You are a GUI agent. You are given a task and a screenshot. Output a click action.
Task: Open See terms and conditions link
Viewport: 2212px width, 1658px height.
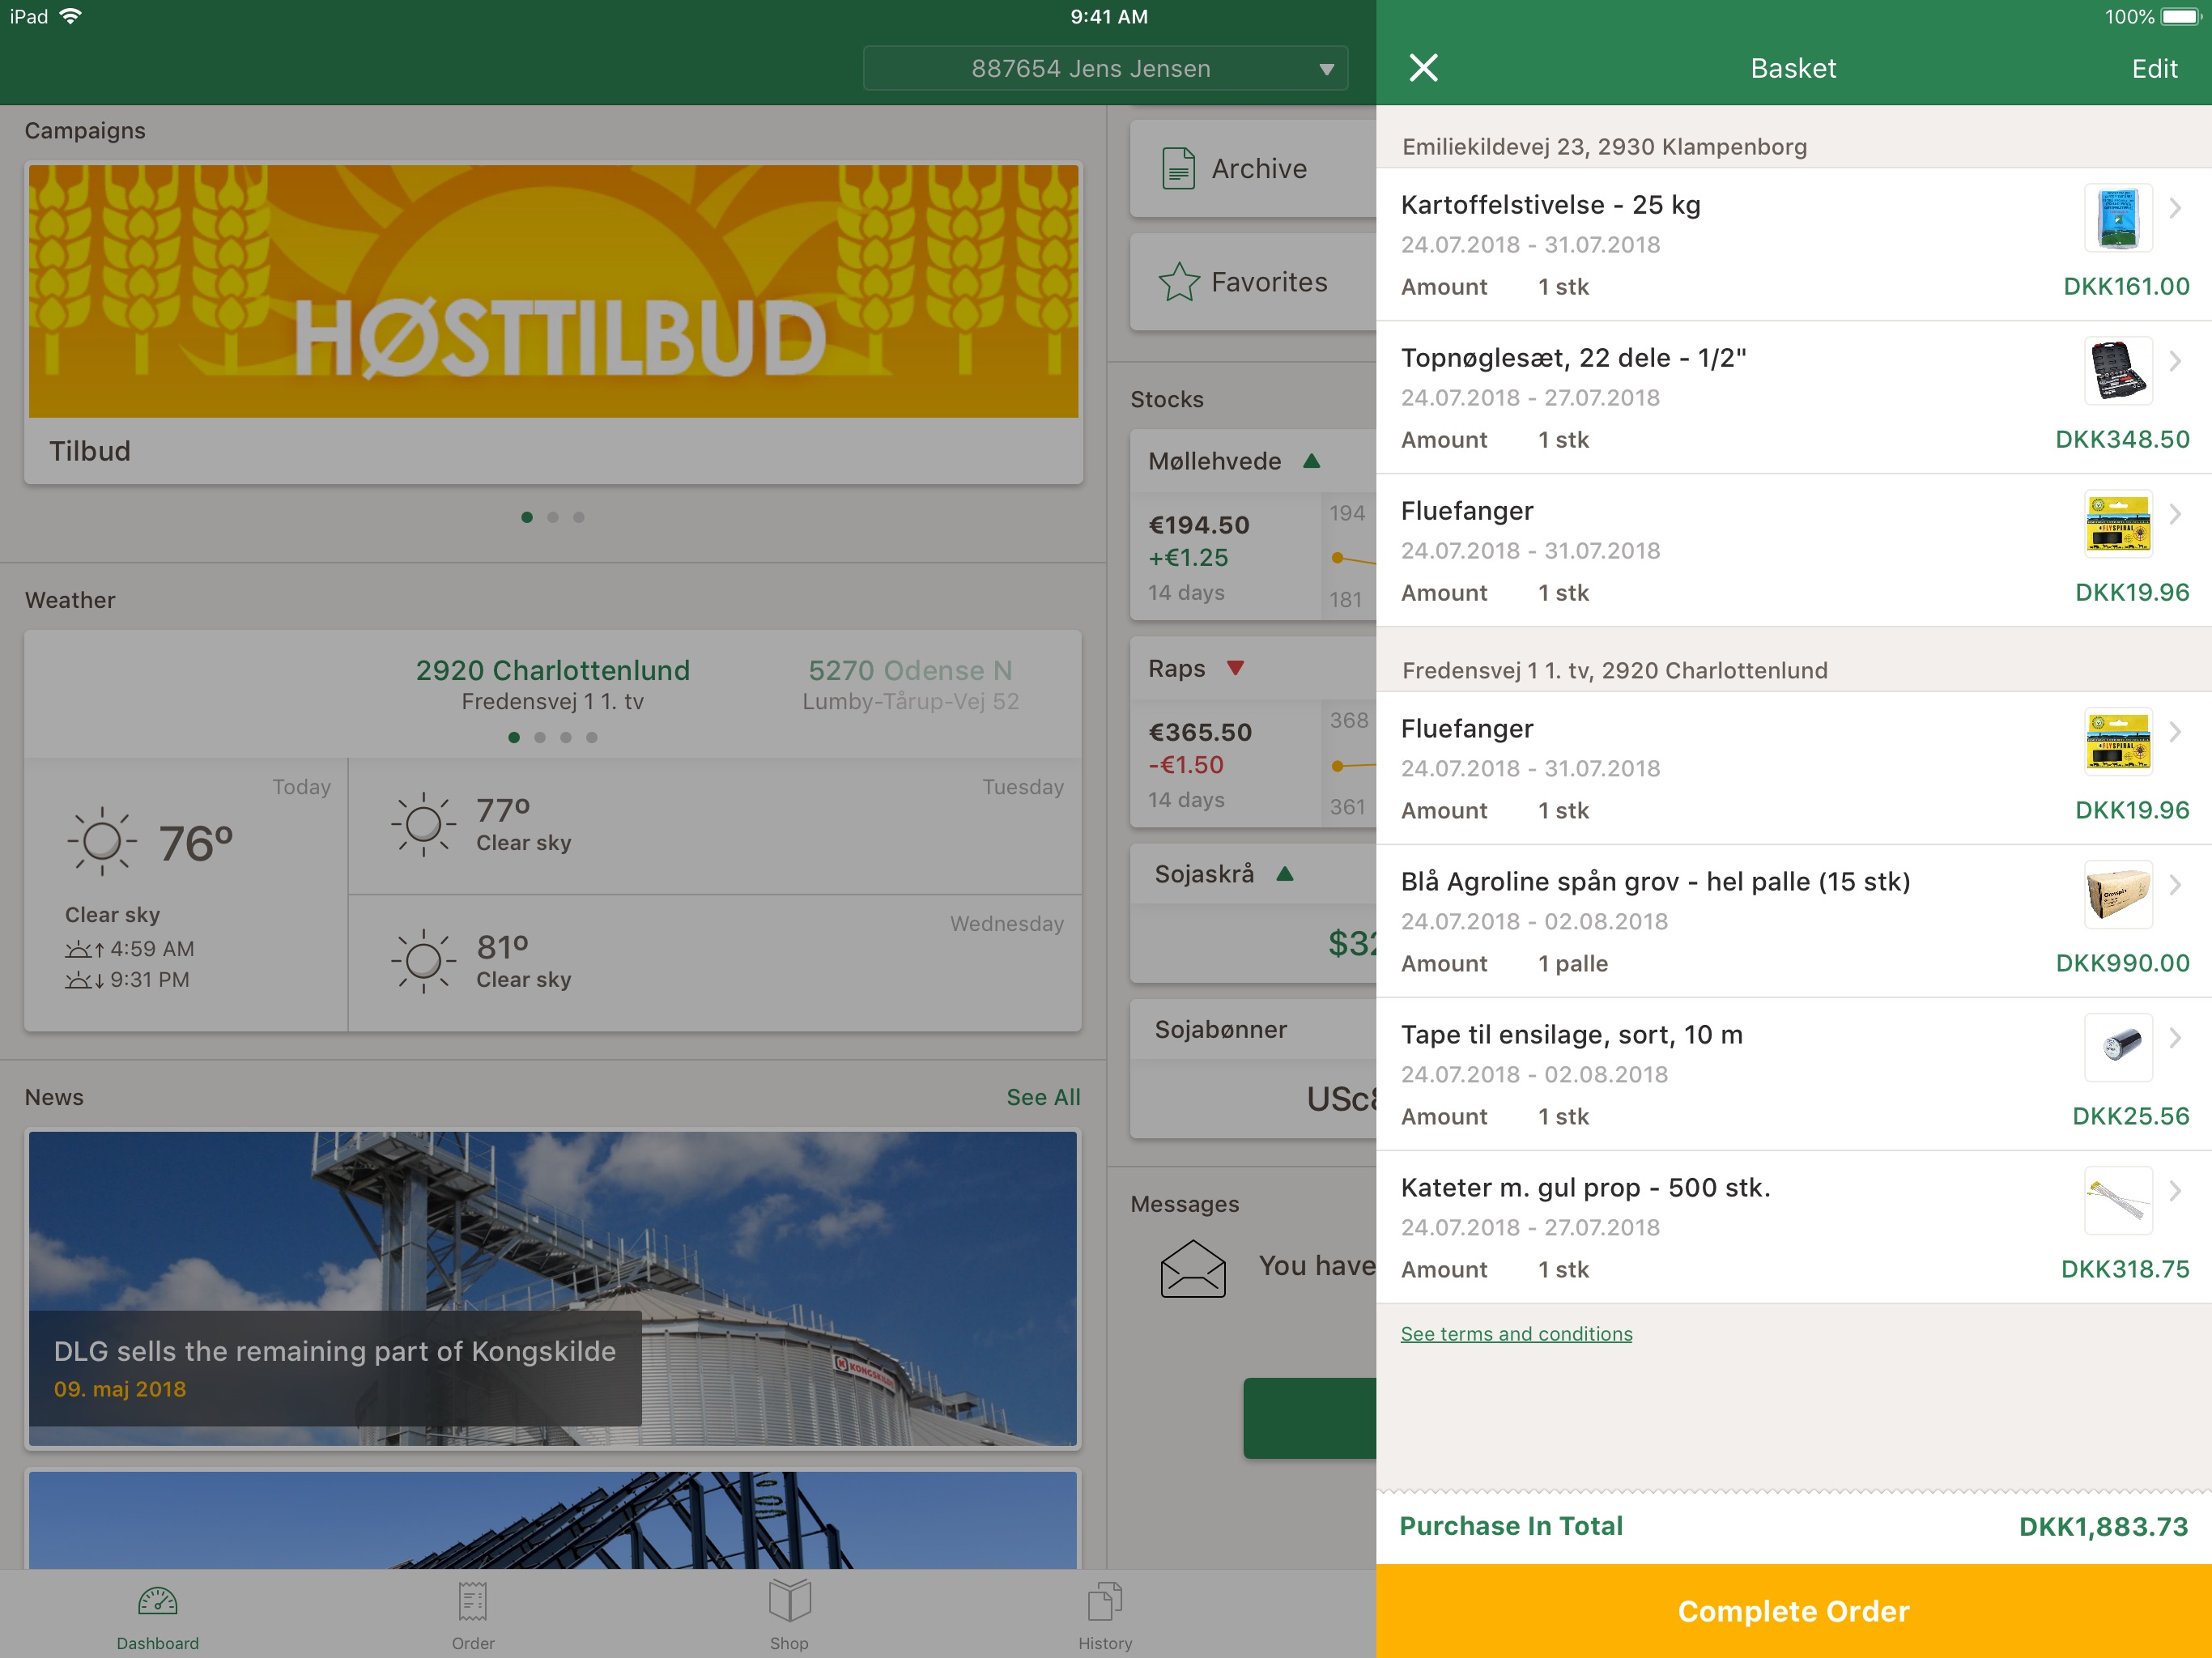[x=1516, y=1333]
